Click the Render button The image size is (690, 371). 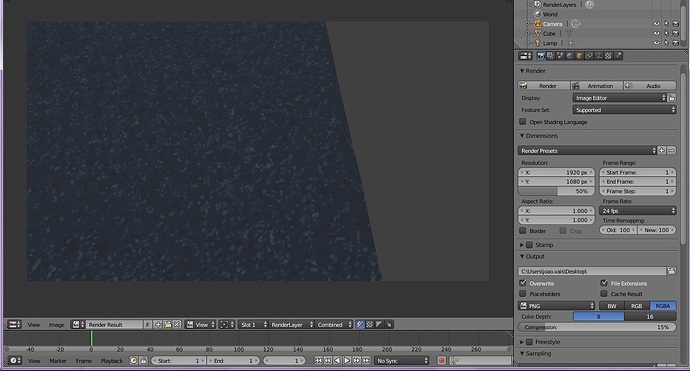544,86
